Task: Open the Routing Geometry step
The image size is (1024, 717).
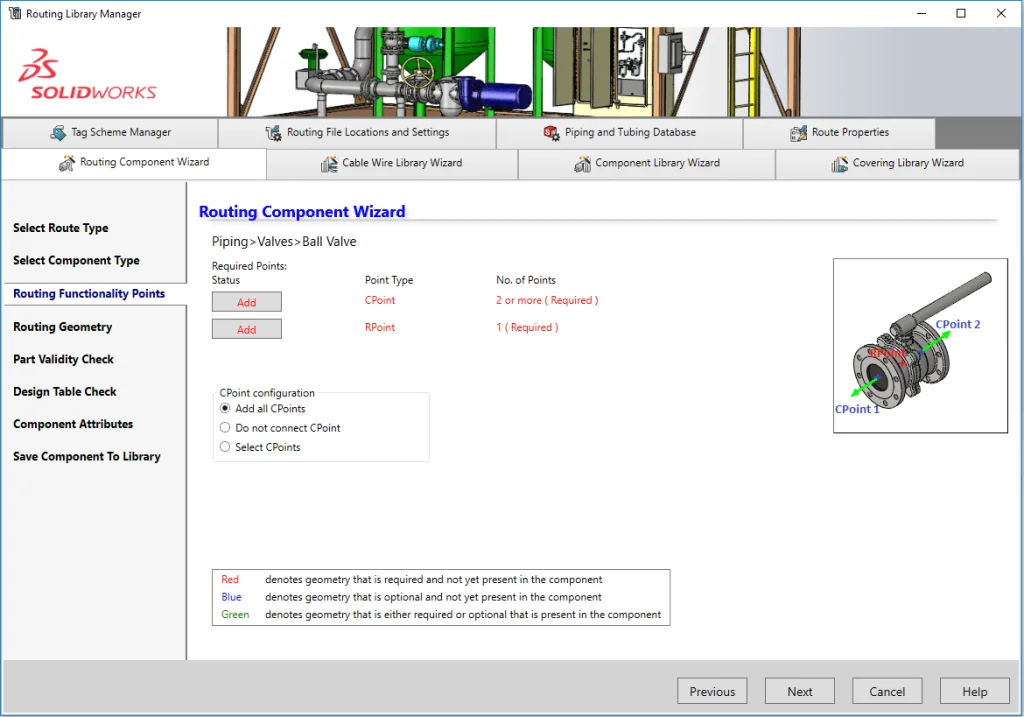Action: 63,327
